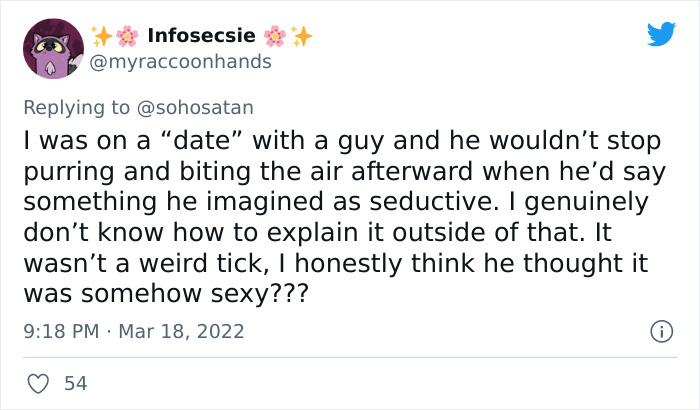This screenshot has width=700, height=410.
Task: Click the pink flower emoji before Infosecsie
Action: (127, 36)
